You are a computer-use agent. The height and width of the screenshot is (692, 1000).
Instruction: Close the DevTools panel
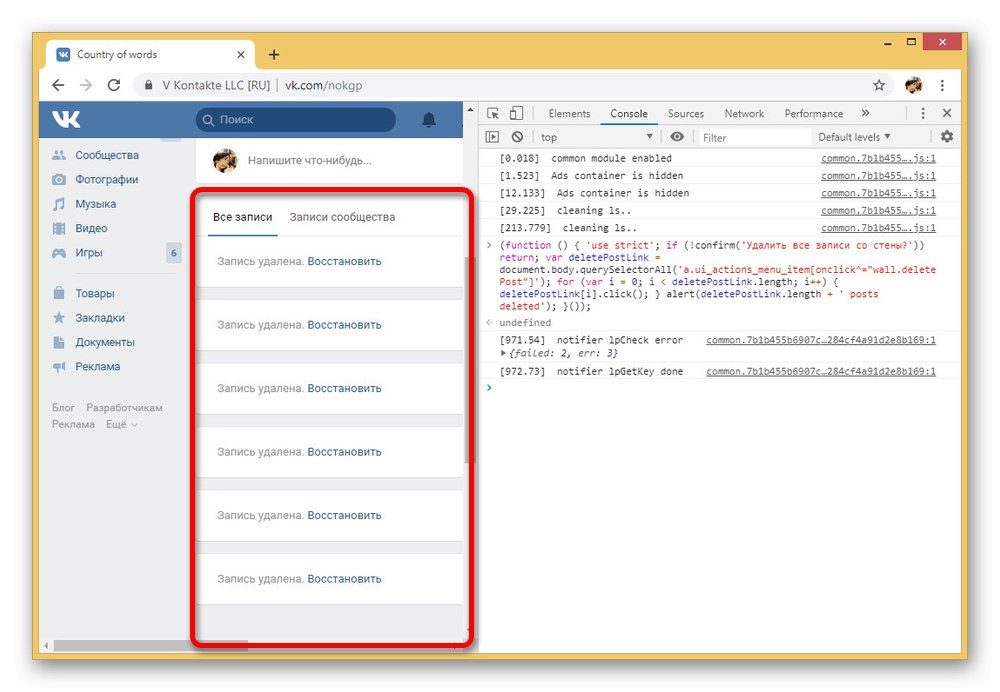click(947, 113)
